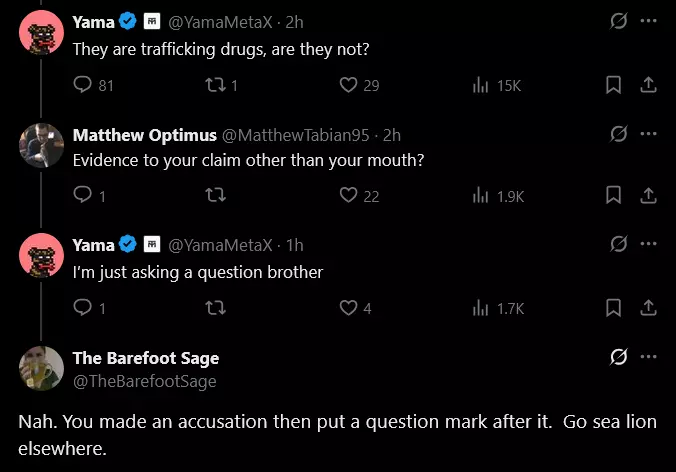Open more options on Yama's 1h tweet
This screenshot has width=676, height=472.
point(648,244)
